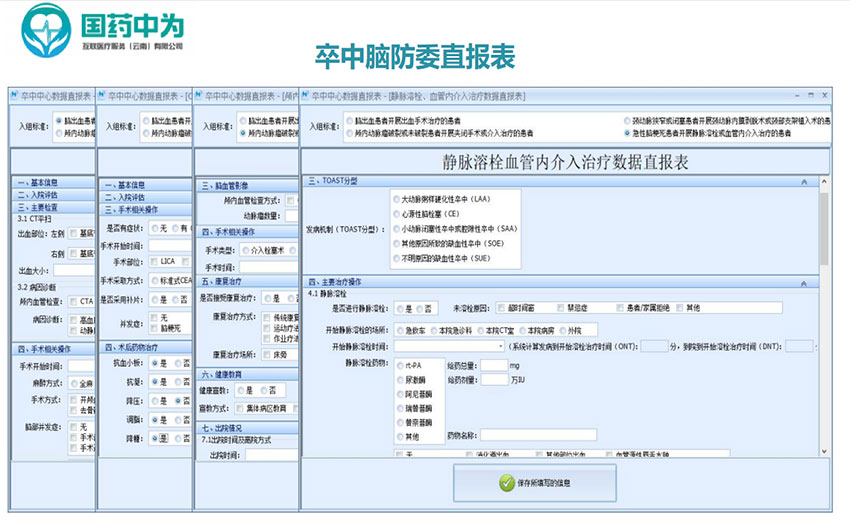Screen dimensions: 850x520
Task: Check LICA for 手术部位 in second window
Action: 154,261
